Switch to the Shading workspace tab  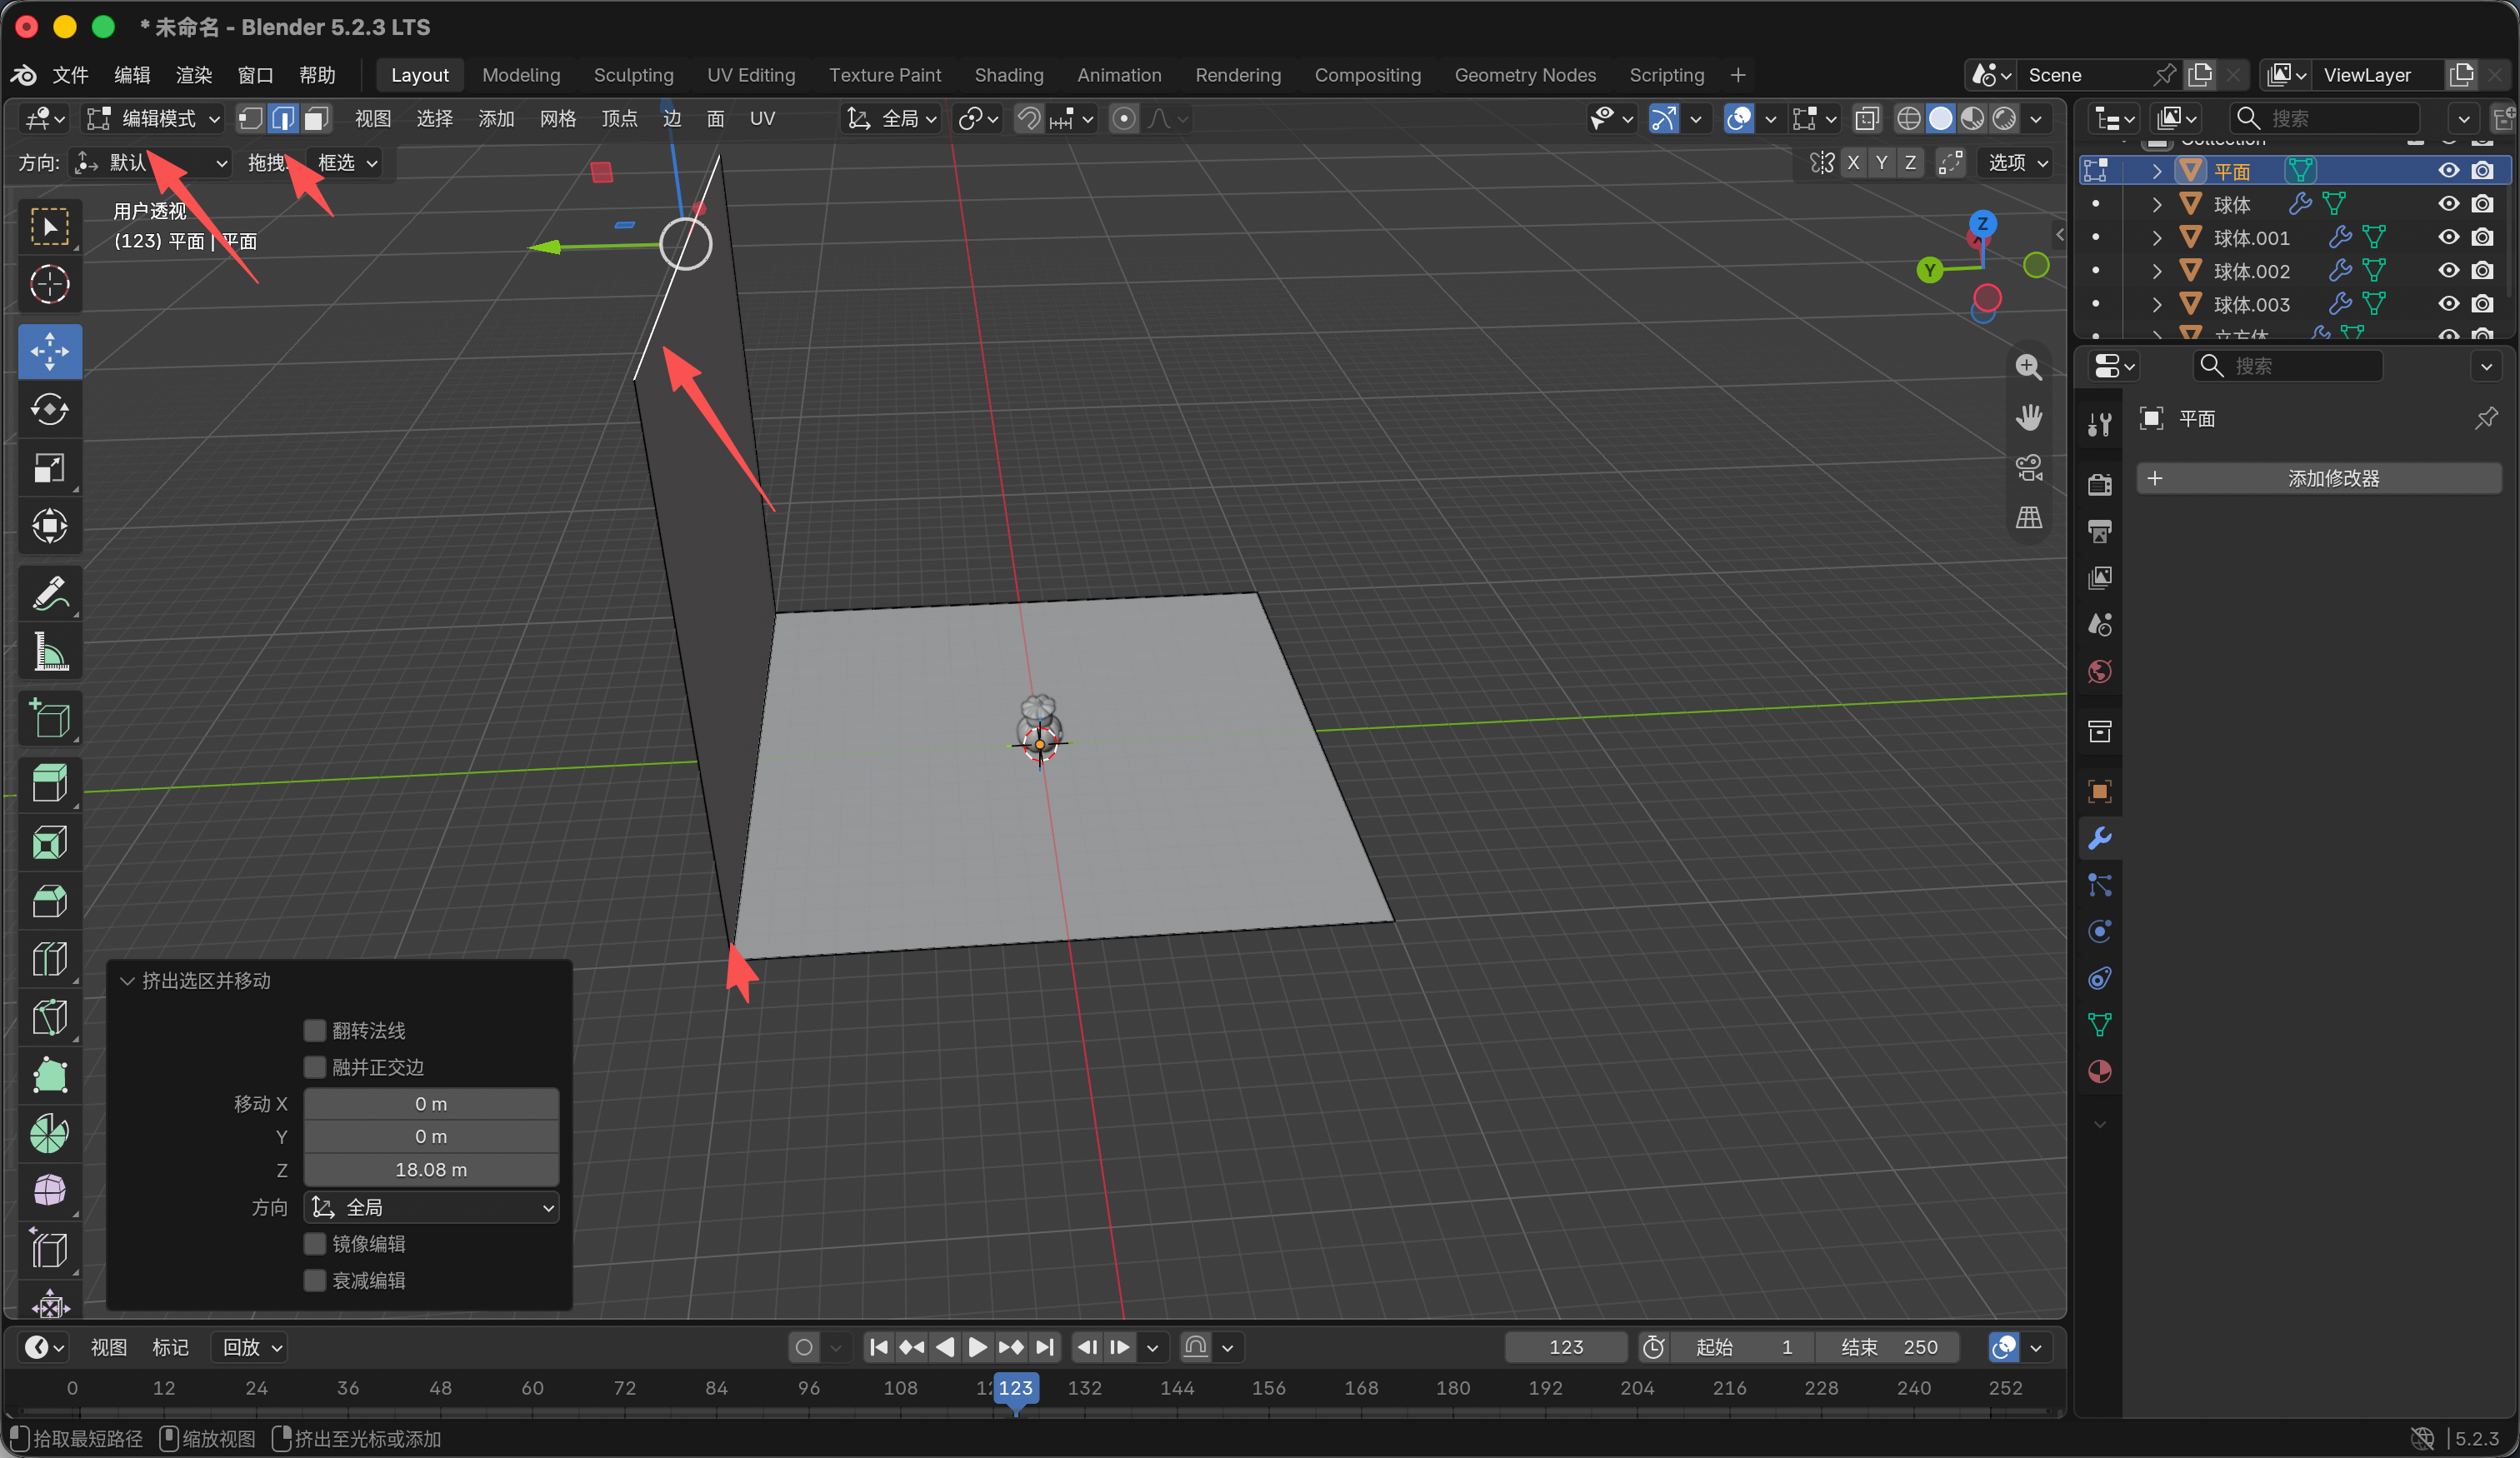(1008, 75)
